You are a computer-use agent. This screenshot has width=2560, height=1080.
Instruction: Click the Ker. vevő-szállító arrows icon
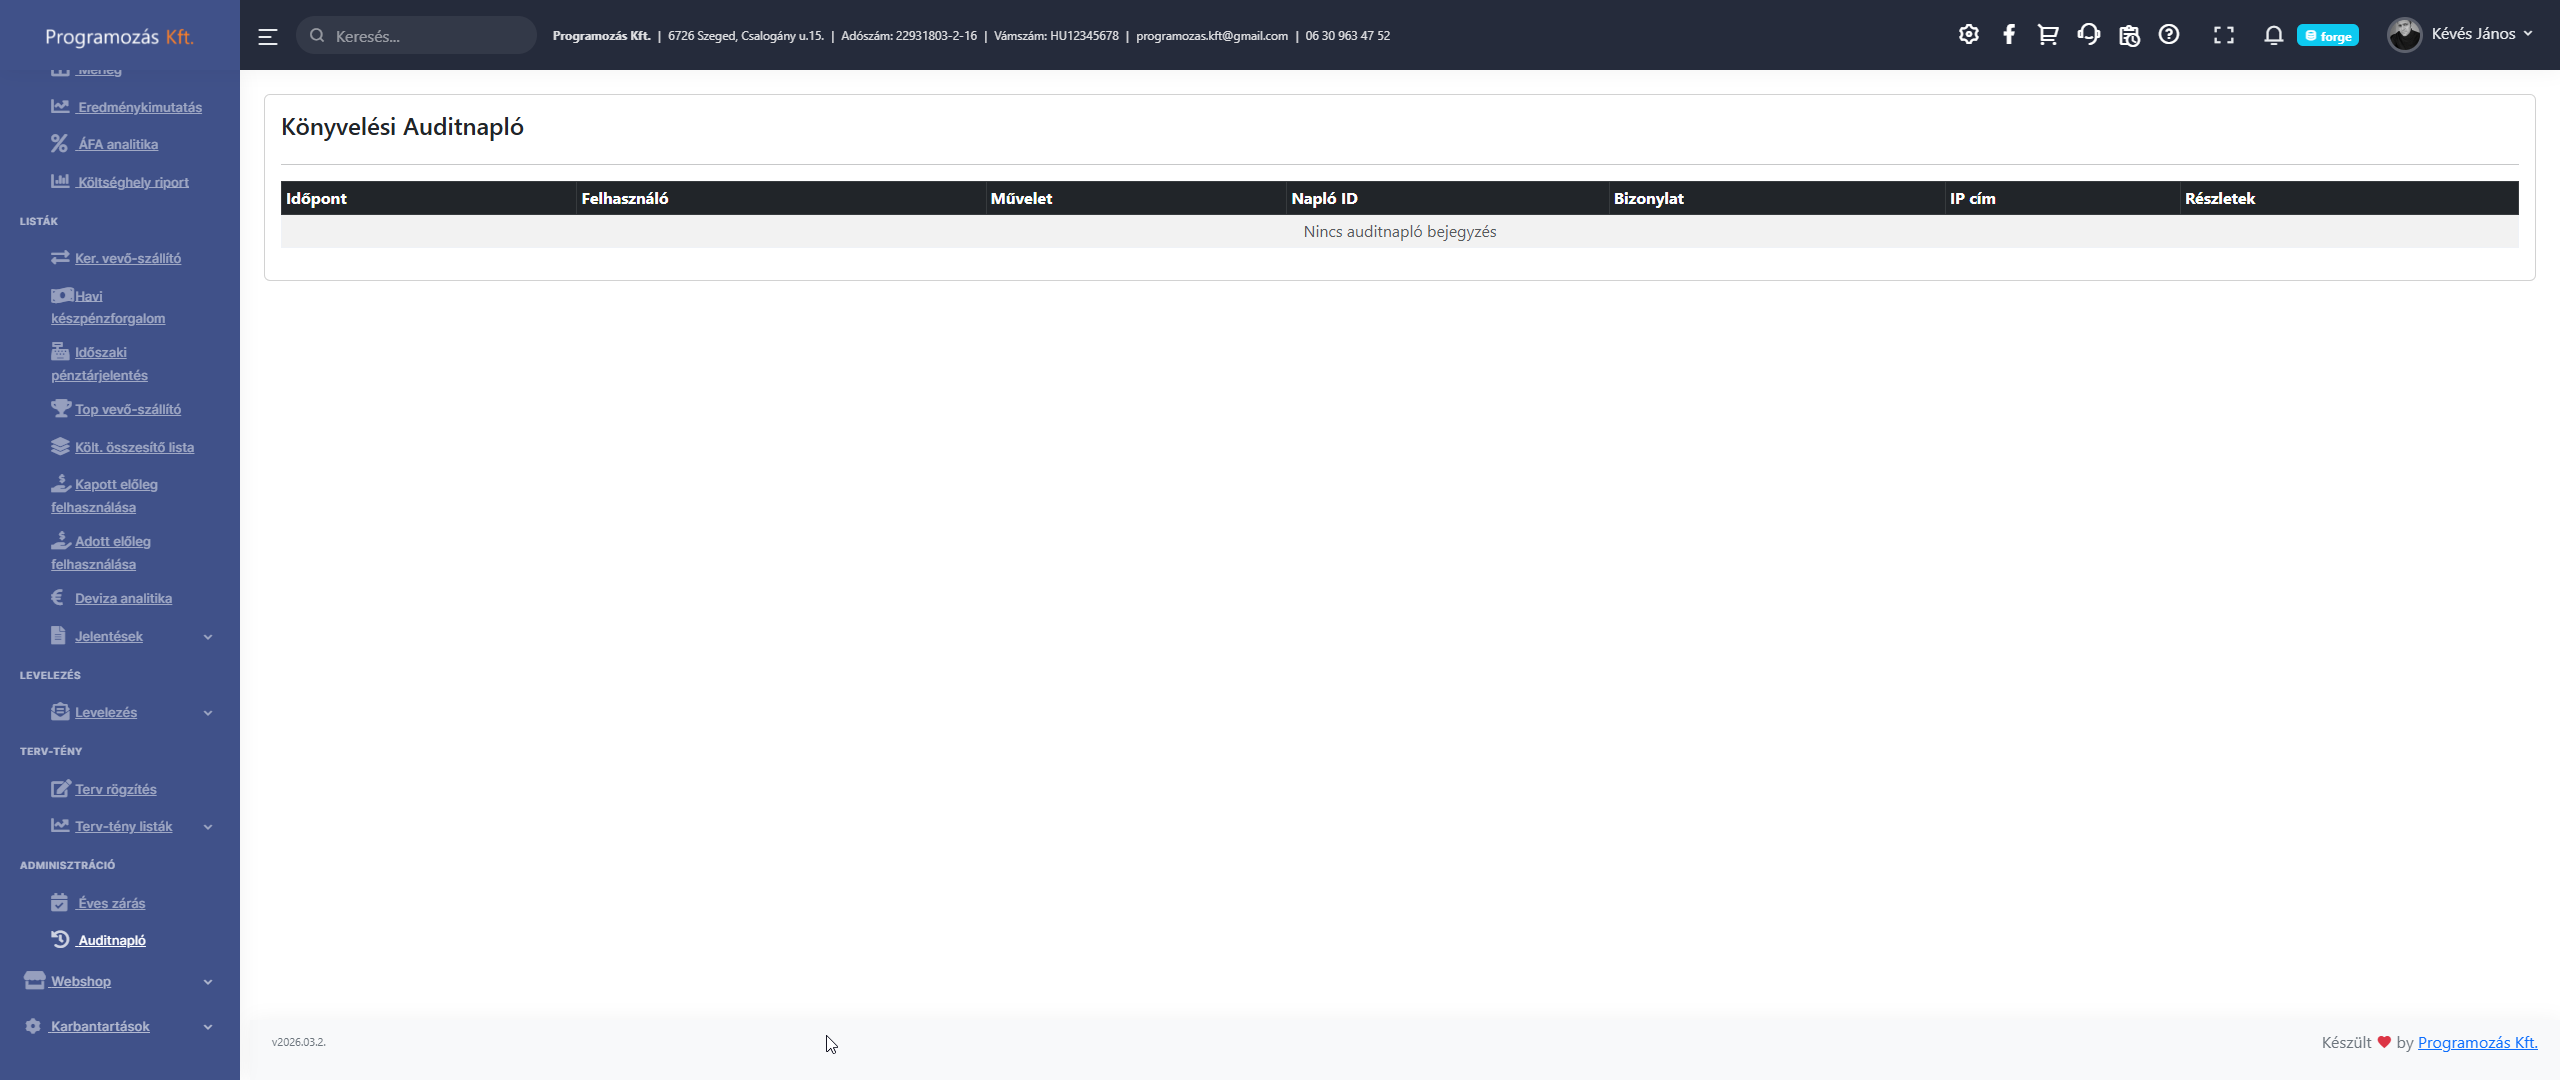[x=60, y=257]
